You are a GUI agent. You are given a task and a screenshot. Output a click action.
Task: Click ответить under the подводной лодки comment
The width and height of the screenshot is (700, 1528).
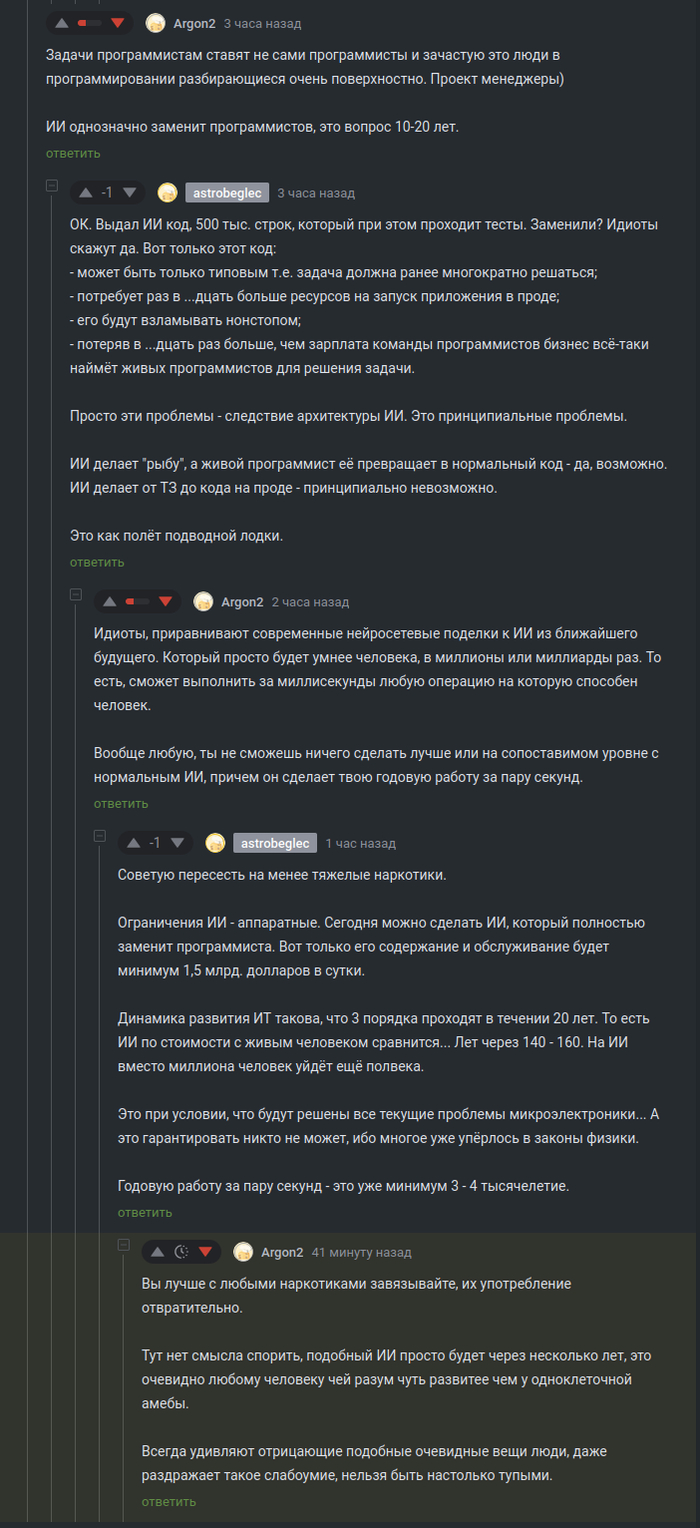pyautogui.click(x=96, y=562)
